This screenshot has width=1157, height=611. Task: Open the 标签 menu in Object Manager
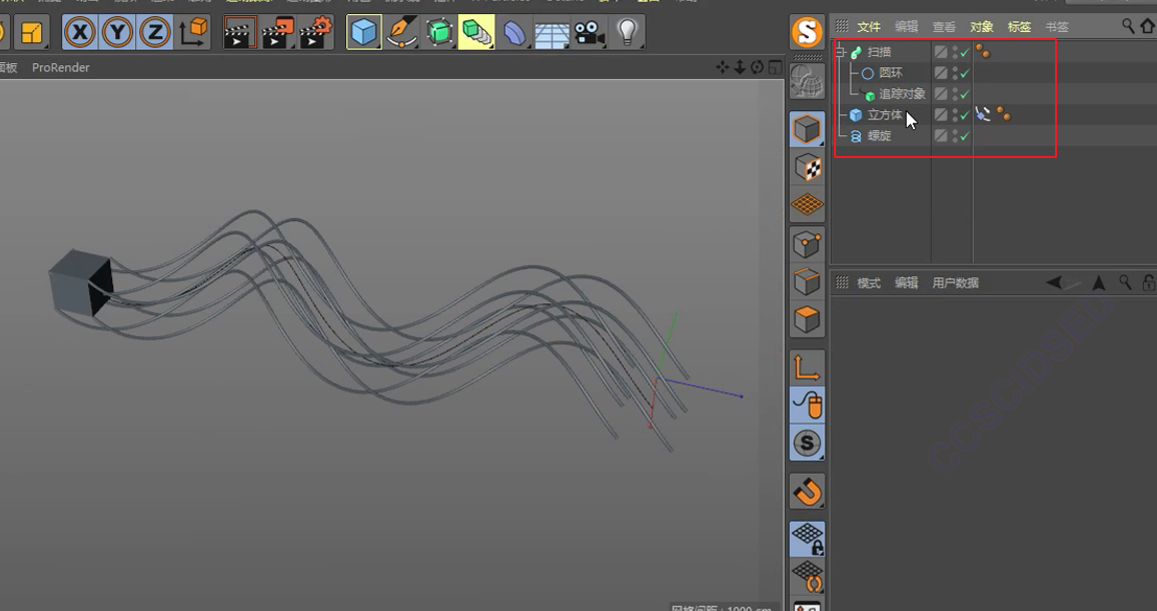1019,27
